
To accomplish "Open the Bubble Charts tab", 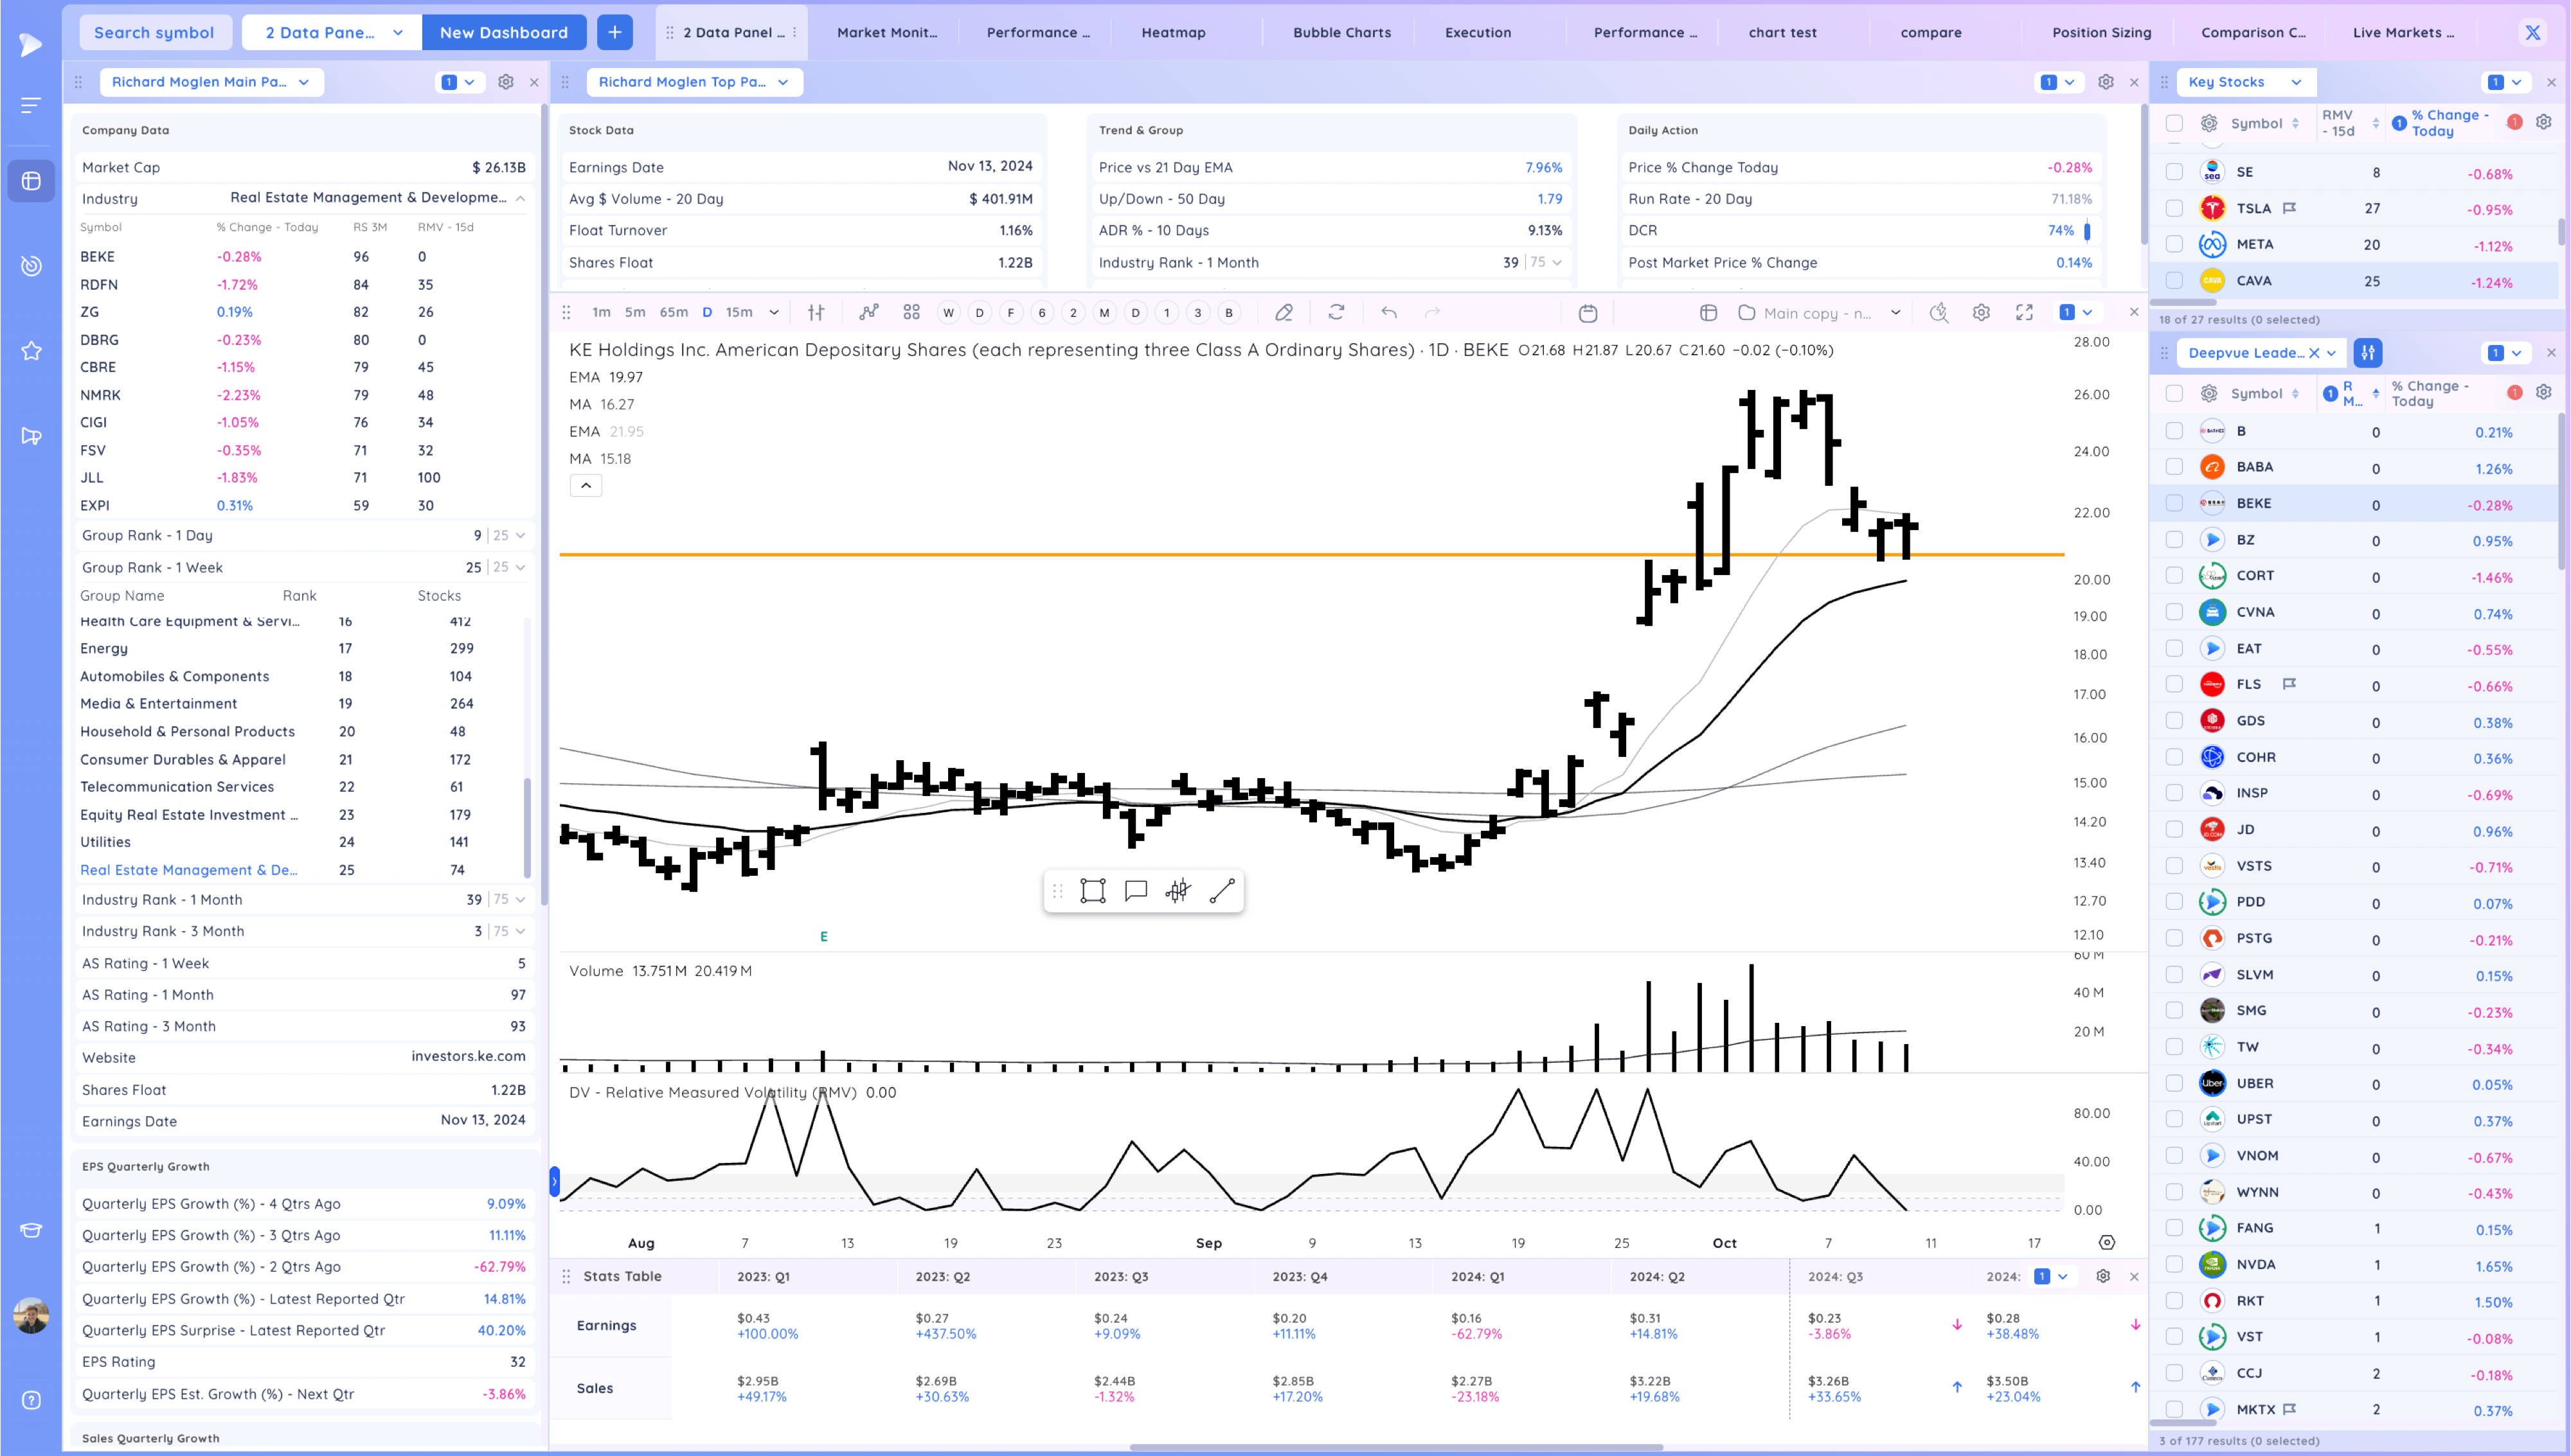I will pyautogui.click(x=1341, y=32).
